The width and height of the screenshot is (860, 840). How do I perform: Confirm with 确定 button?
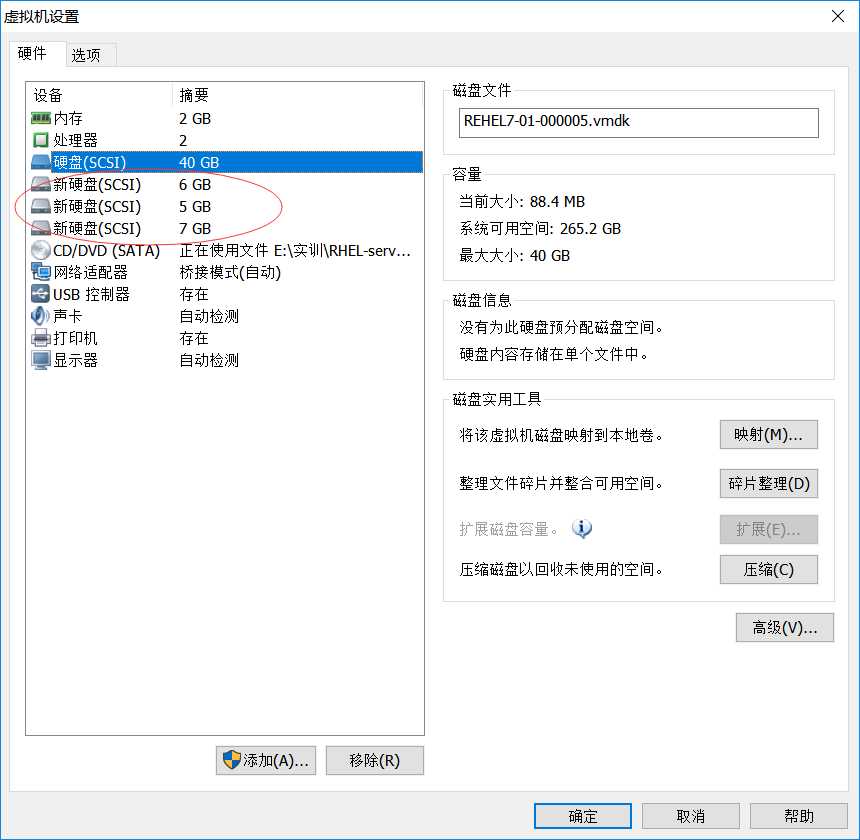click(582, 816)
